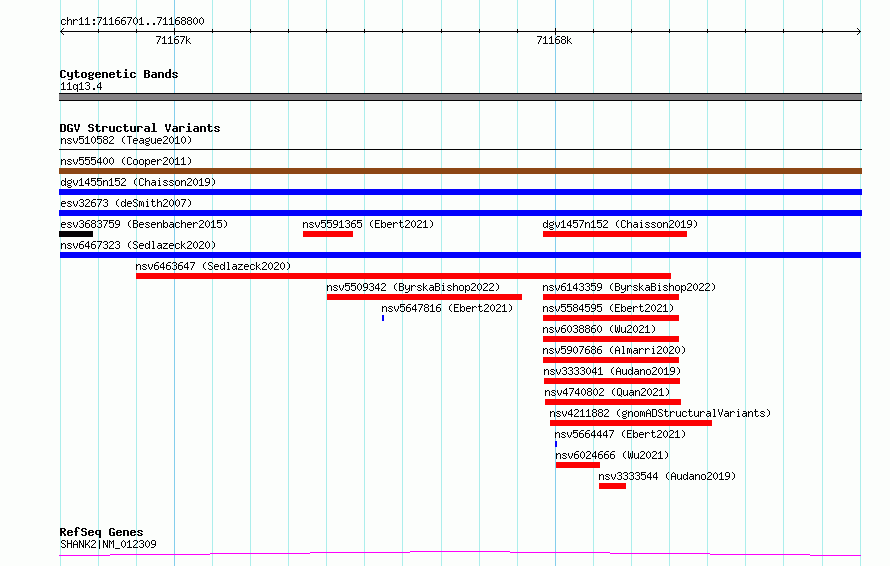
Task: Open nsv4211882 (gnomADStructuralVariants) label
Action: tap(660, 413)
